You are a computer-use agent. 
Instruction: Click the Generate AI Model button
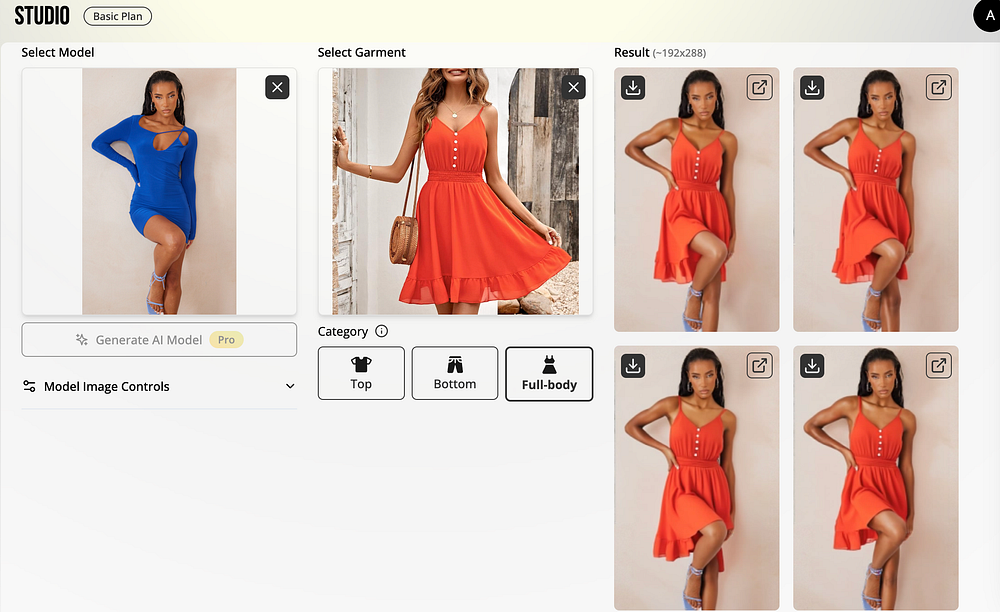[x=159, y=339]
